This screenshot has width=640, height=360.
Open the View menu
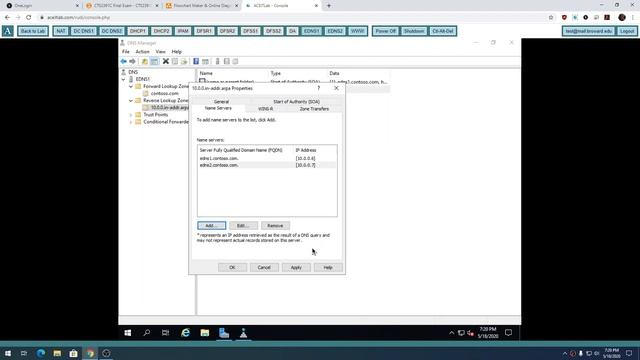pos(160,52)
